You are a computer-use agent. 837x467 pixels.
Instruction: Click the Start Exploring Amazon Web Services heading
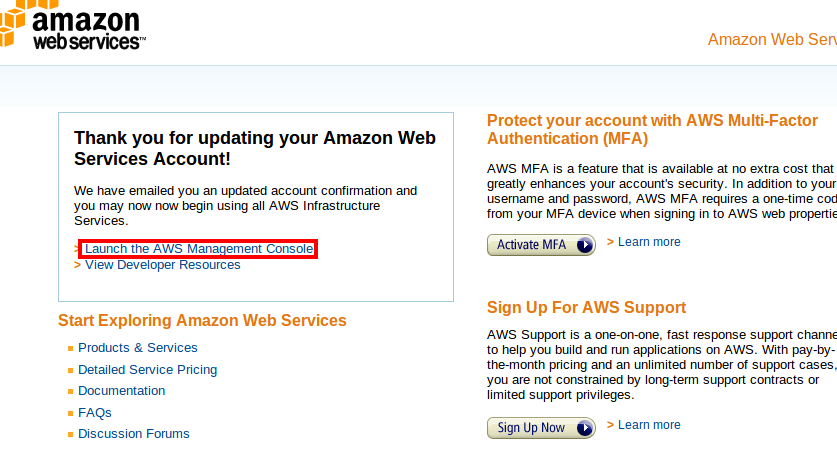click(202, 320)
